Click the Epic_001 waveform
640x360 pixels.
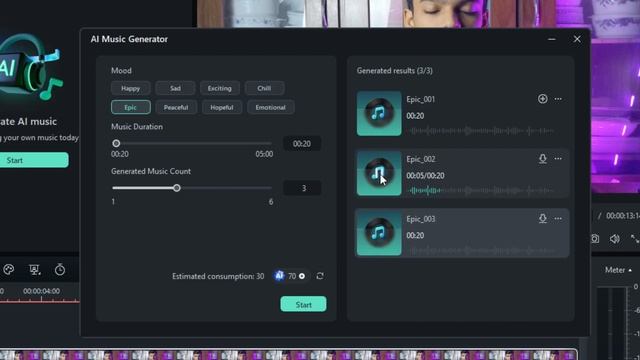[481, 131]
